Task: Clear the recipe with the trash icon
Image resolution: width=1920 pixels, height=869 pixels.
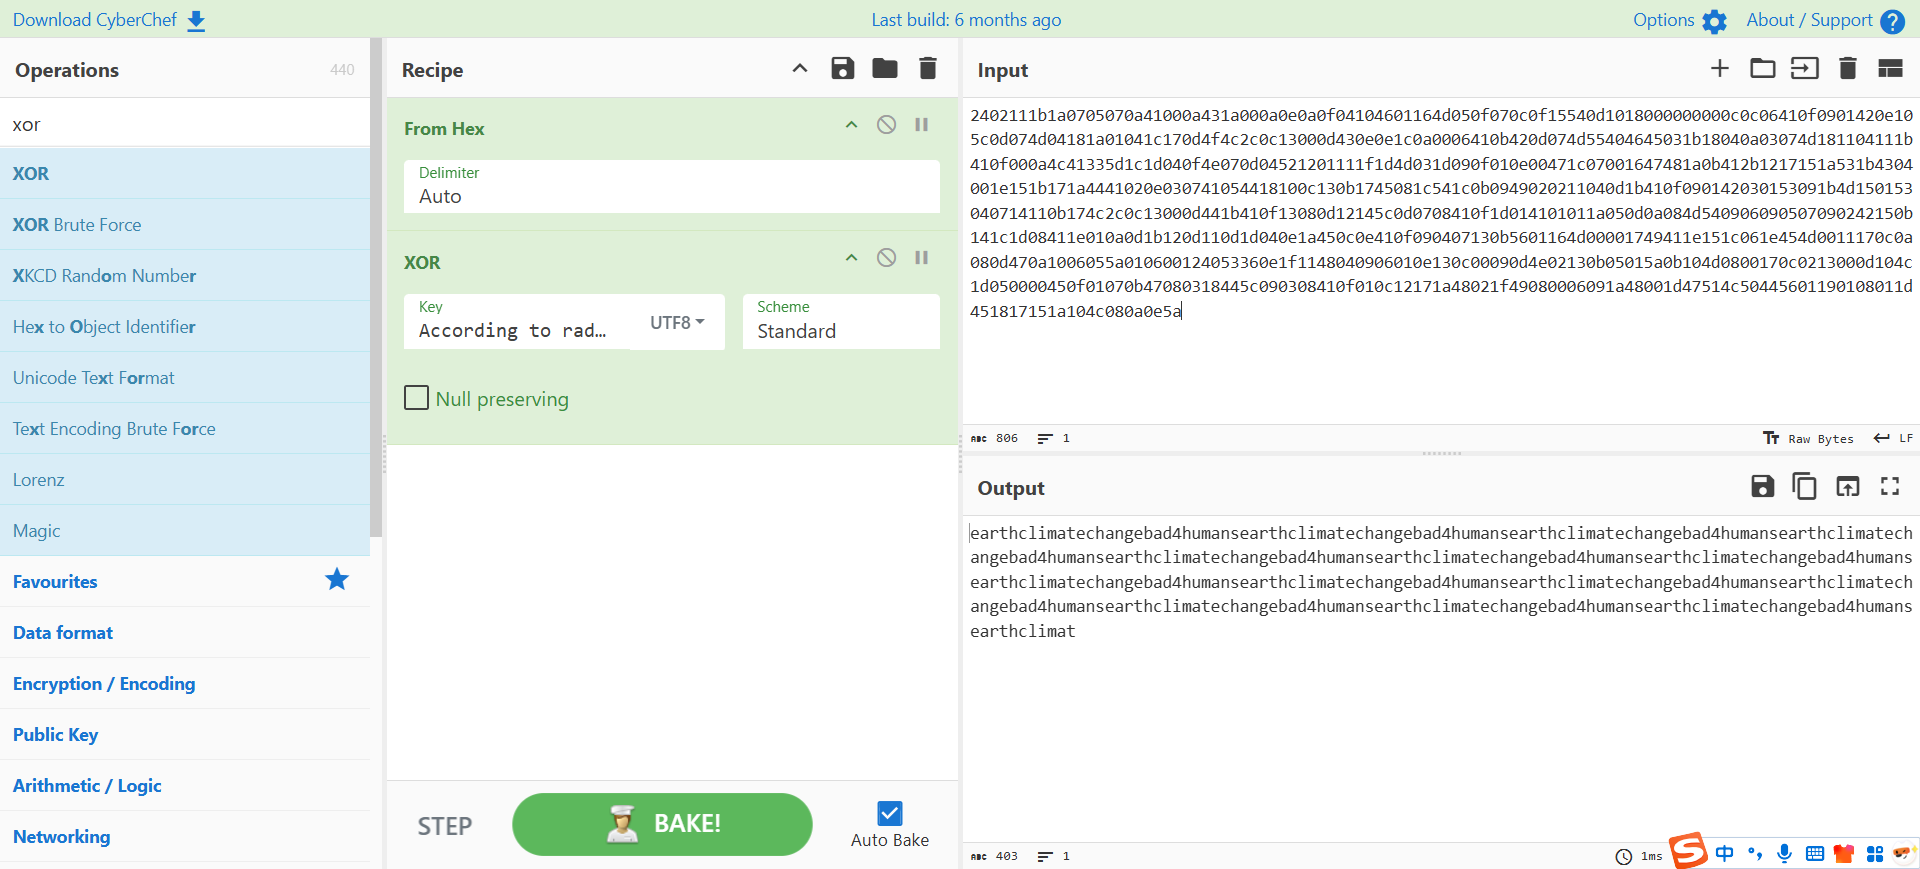Action: (x=928, y=68)
